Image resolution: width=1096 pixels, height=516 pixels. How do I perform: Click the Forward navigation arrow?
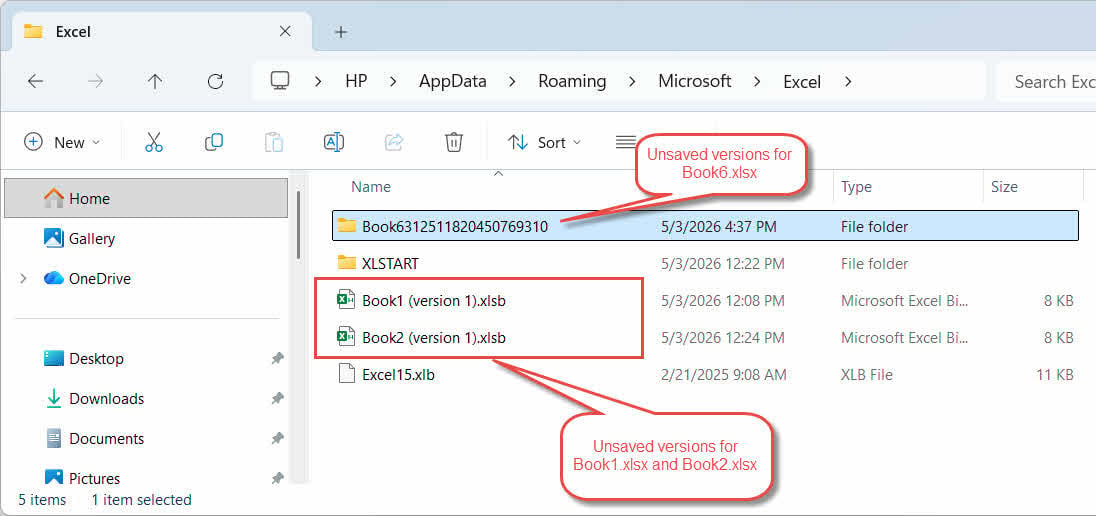click(95, 82)
